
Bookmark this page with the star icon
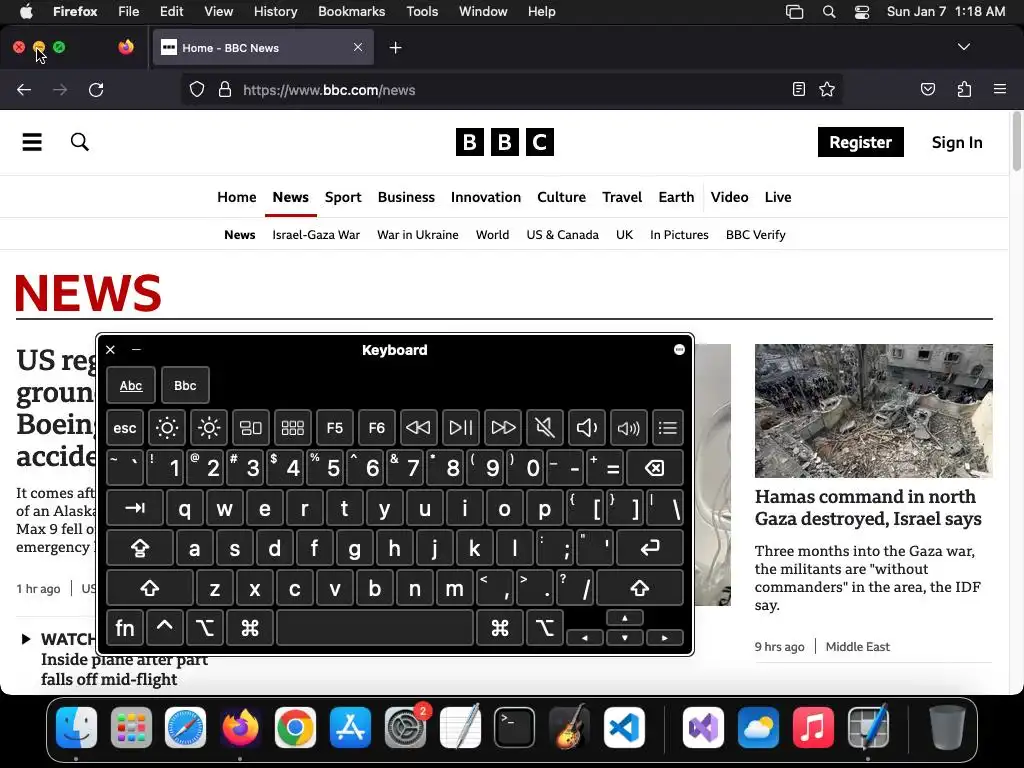point(827,89)
